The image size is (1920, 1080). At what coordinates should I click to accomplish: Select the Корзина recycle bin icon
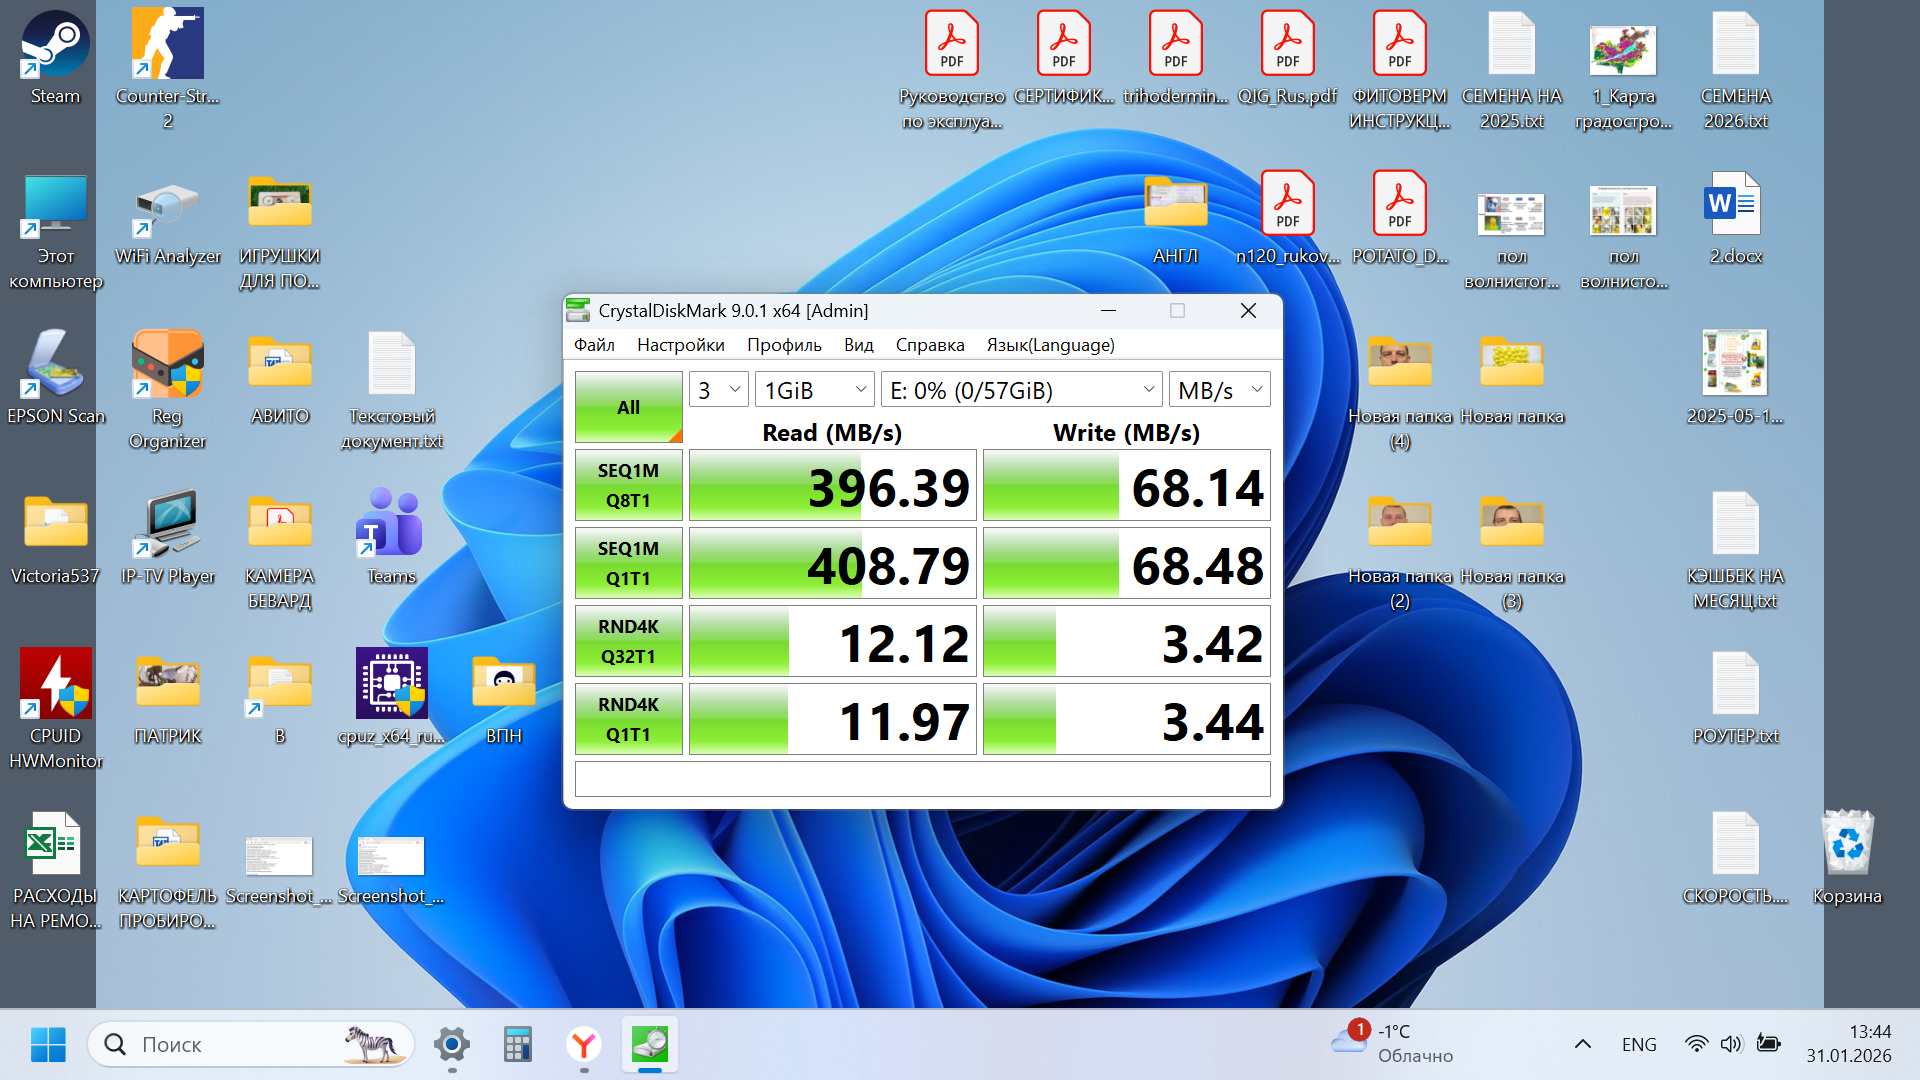[x=1847, y=858]
